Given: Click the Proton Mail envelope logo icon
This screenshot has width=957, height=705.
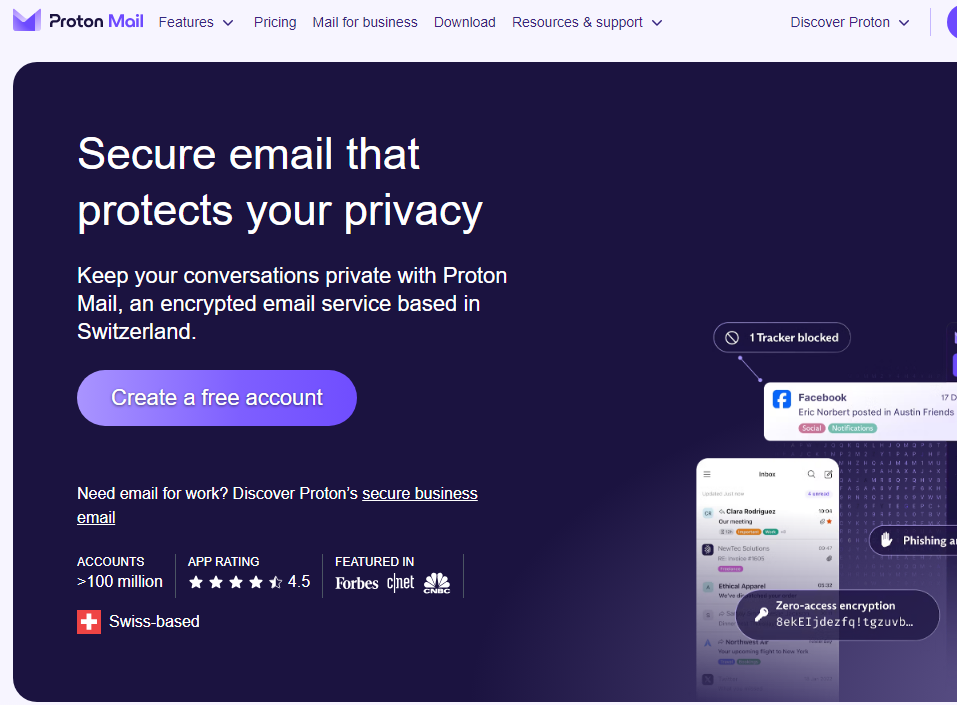Looking at the screenshot, I should click(x=27, y=21).
